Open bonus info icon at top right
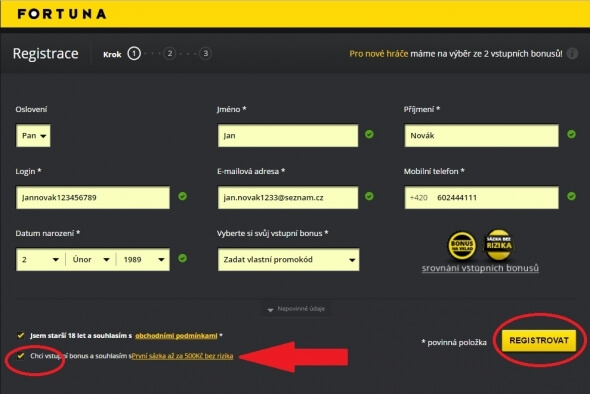The height and width of the screenshot is (394, 590). [573, 54]
